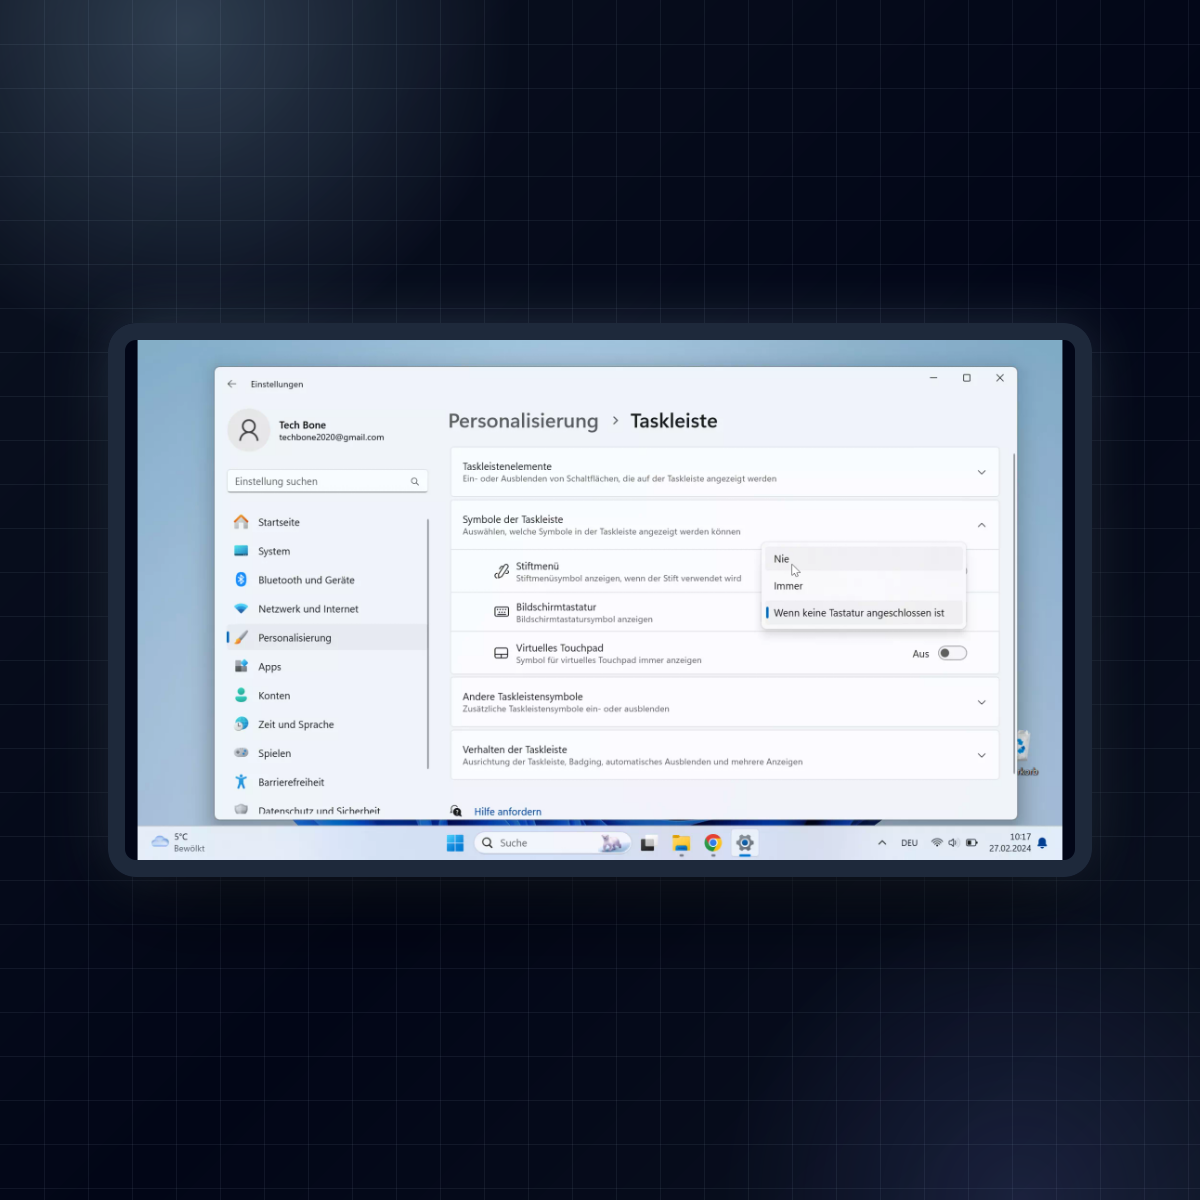Viewport: 1200px width, 1200px height.
Task: Click the Tech Bone account name
Action: (x=302, y=425)
